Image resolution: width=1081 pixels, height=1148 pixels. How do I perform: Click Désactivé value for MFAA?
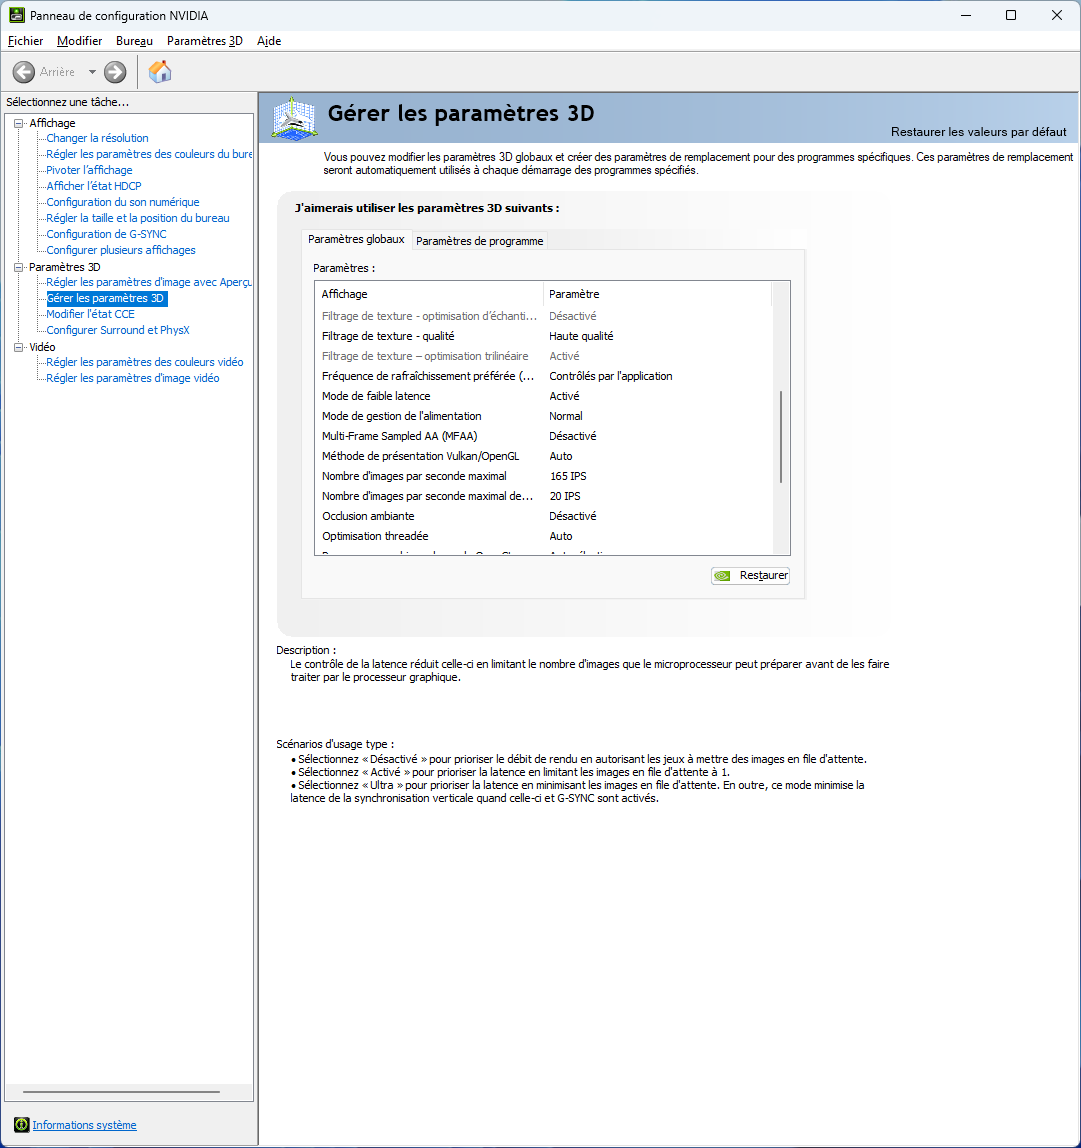click(x=573, y=436)
